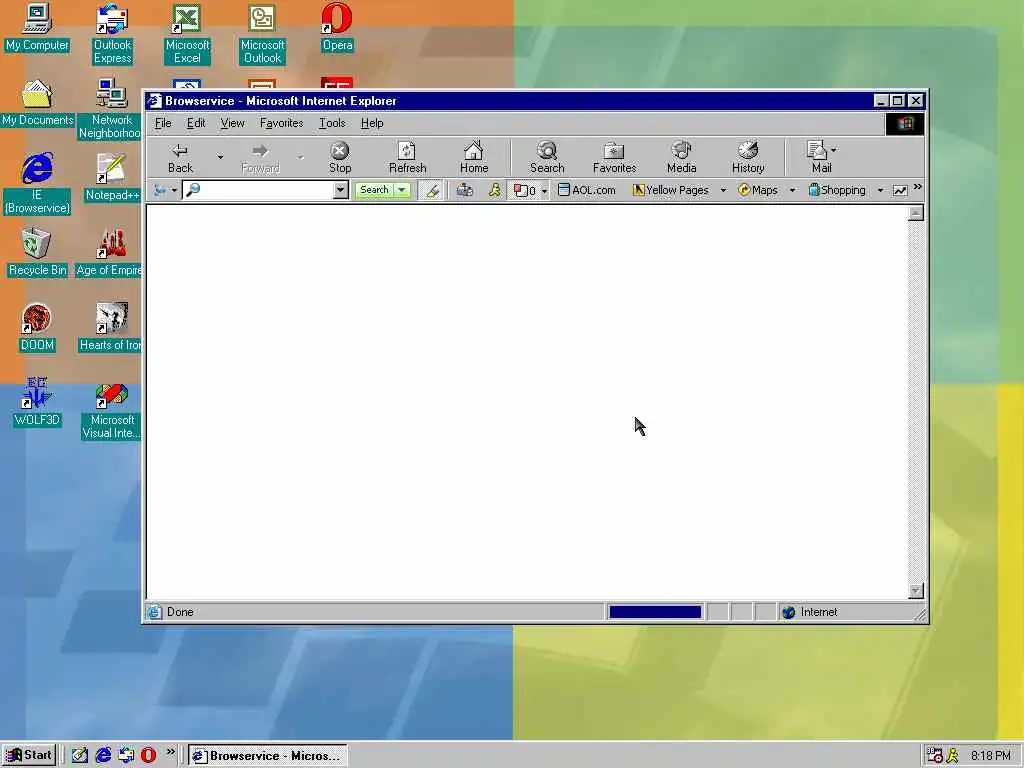This screenshot has height=768, width=1024.
Task: Select the Age of Empires desktop shortcut
Action: 109,252
